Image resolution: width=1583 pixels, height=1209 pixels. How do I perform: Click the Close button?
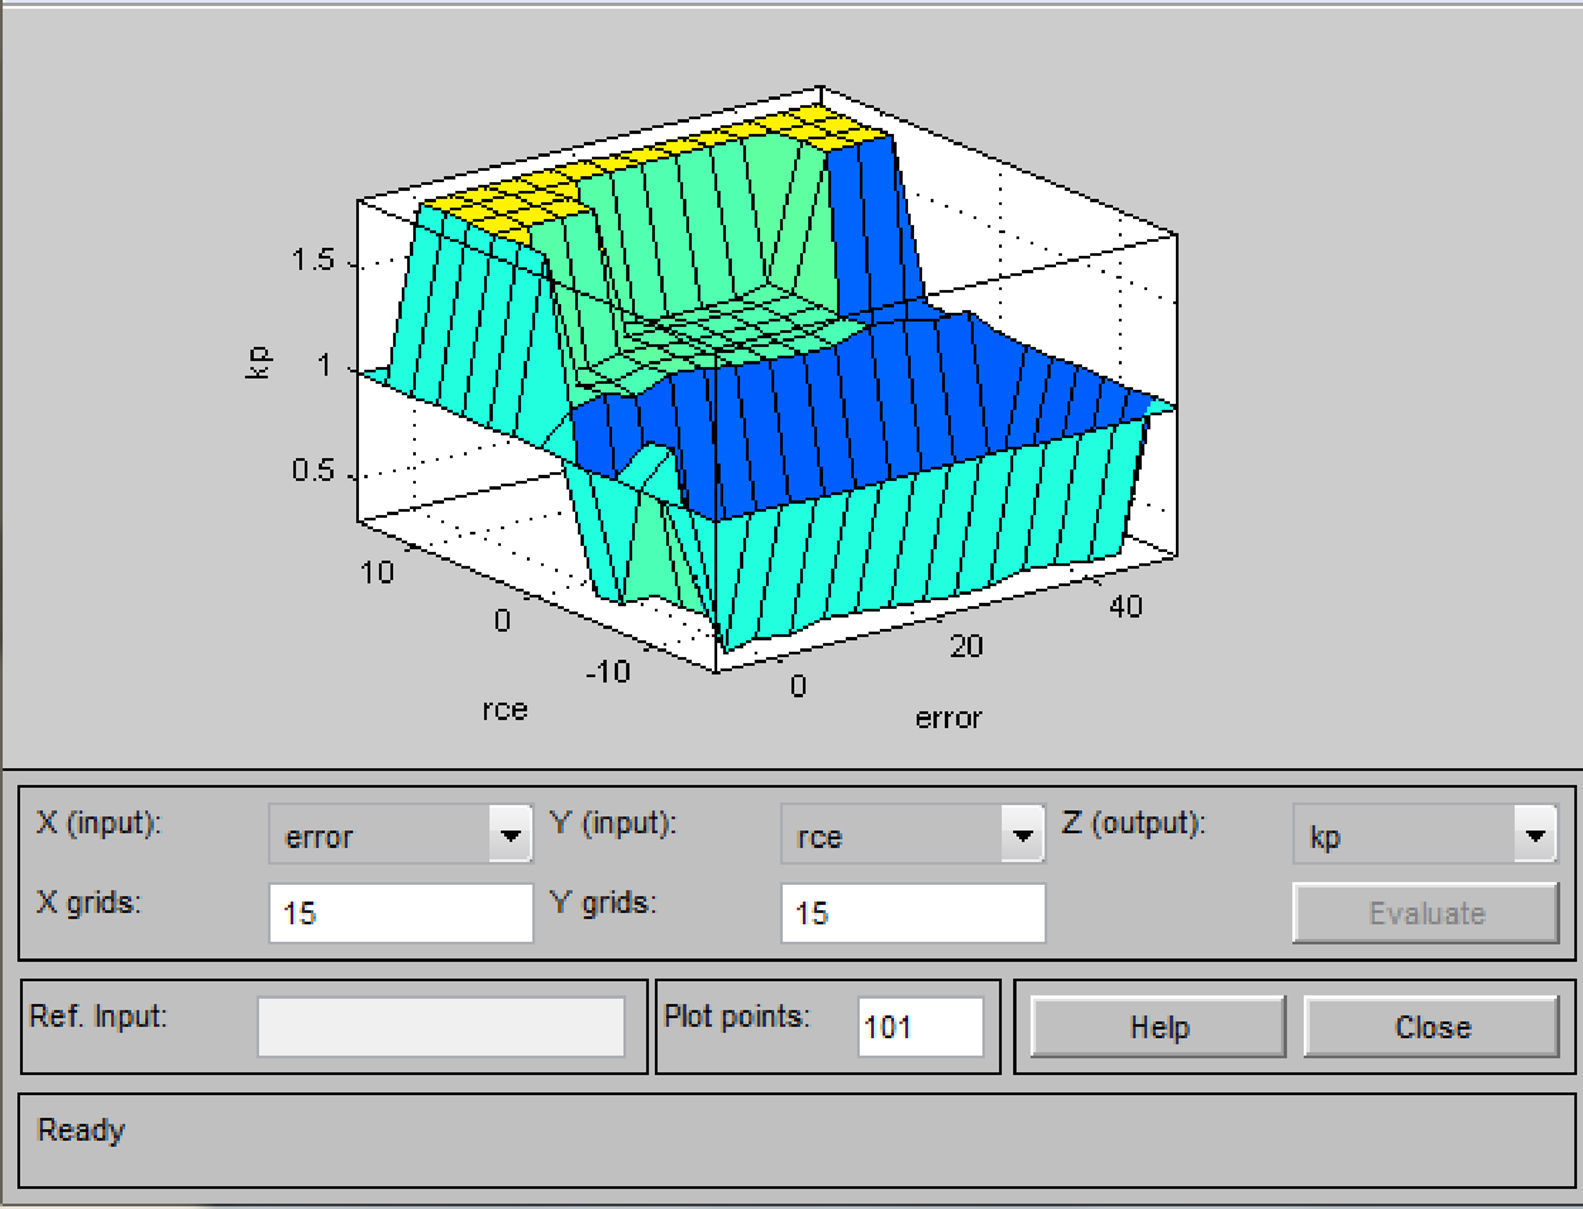(1431, 1027)
